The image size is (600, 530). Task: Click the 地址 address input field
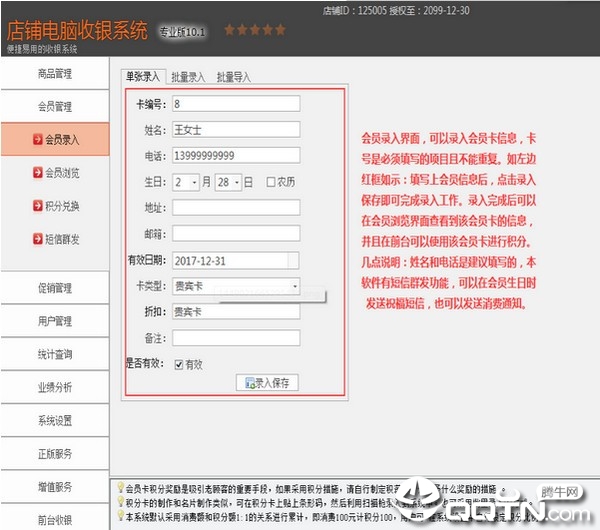[236, 207]
